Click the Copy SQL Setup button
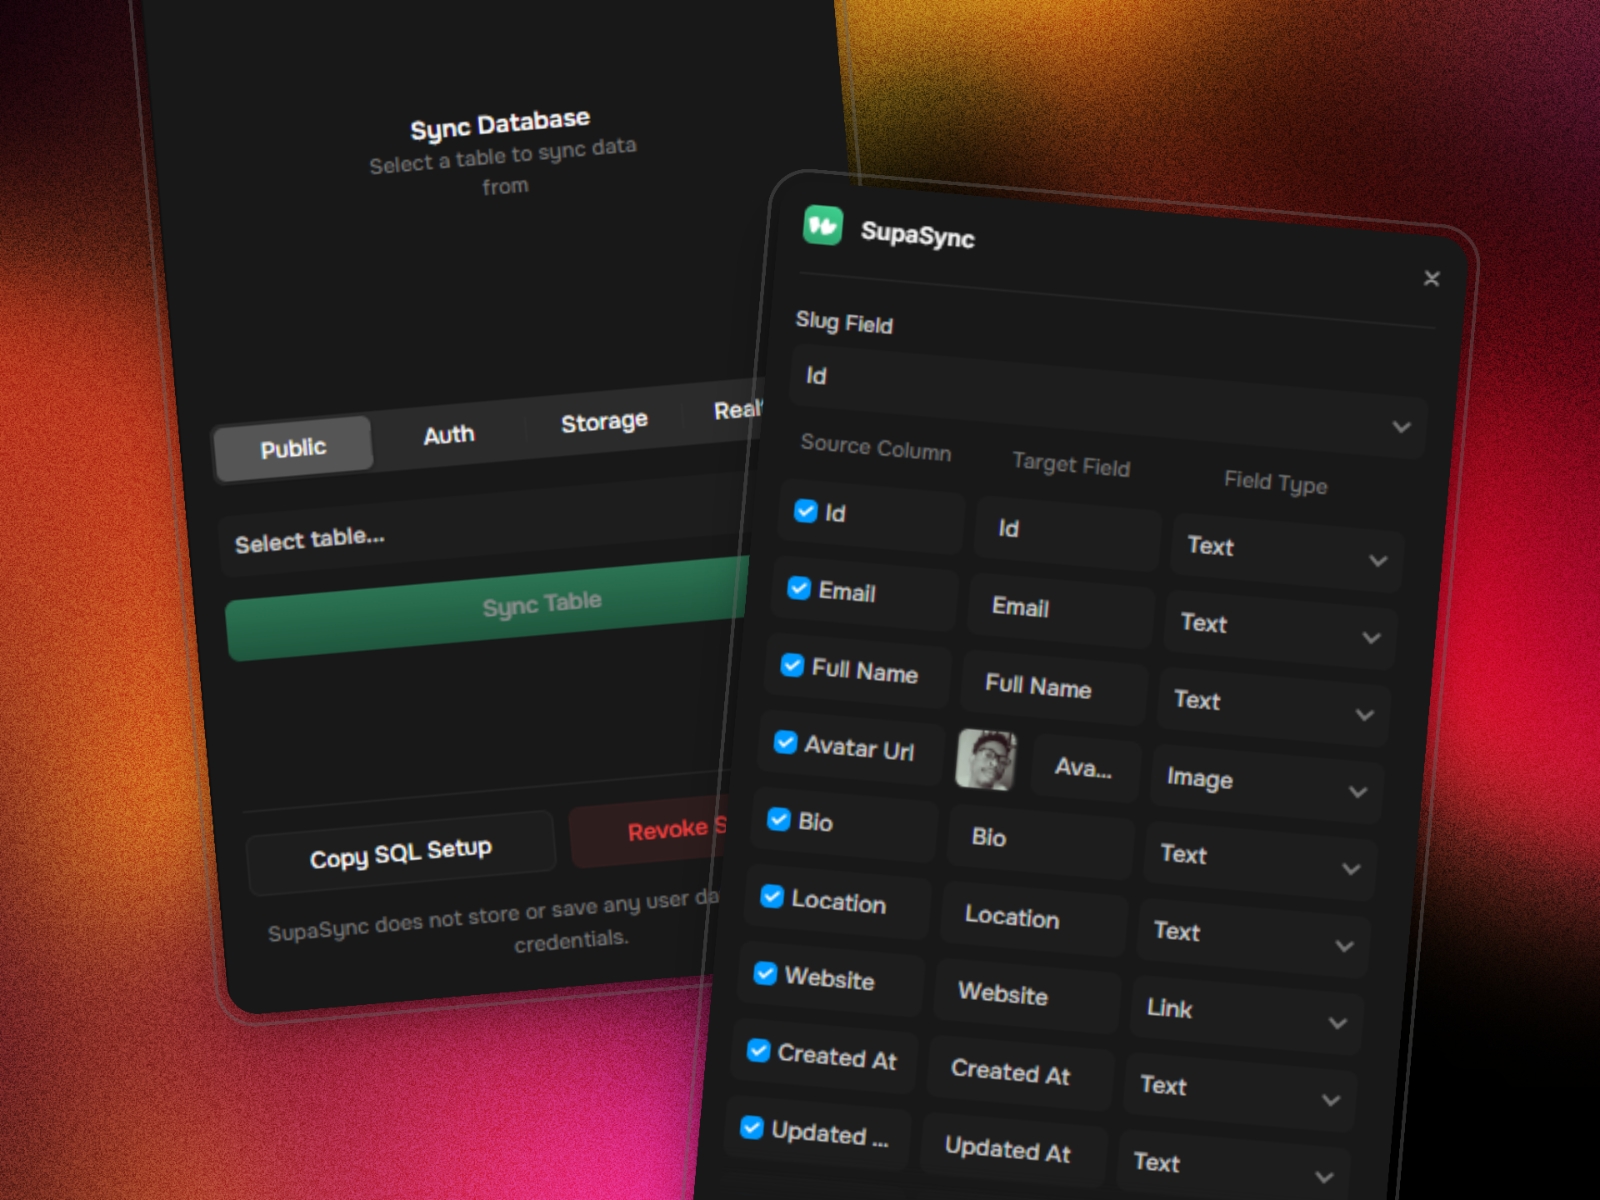 click(400, 849)
